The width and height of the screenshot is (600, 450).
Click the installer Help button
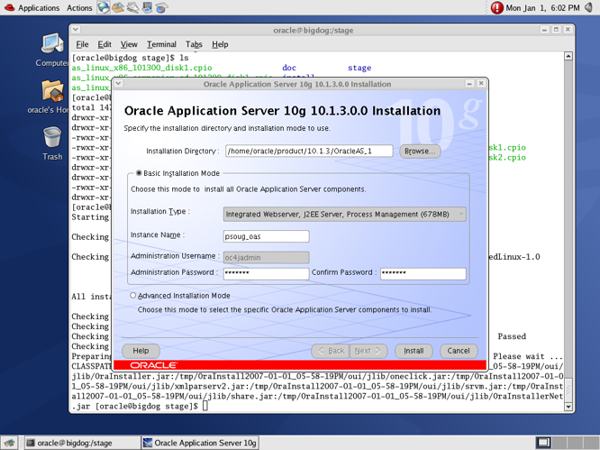pos(141,351)
